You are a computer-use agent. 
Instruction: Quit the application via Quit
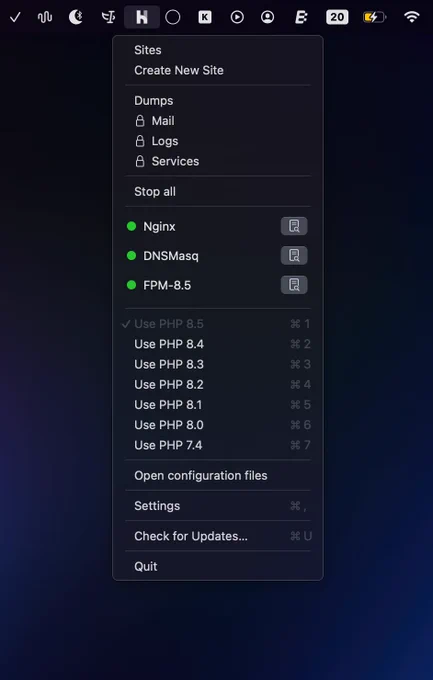(218, 566)
